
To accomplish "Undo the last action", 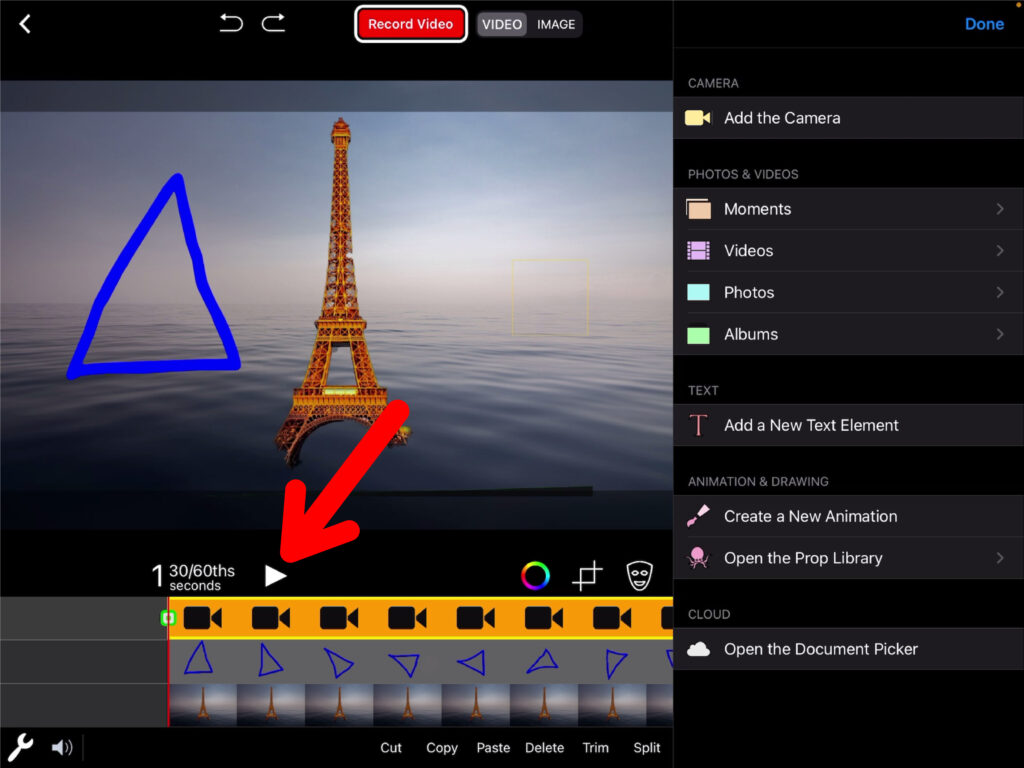I will (231, 23).
